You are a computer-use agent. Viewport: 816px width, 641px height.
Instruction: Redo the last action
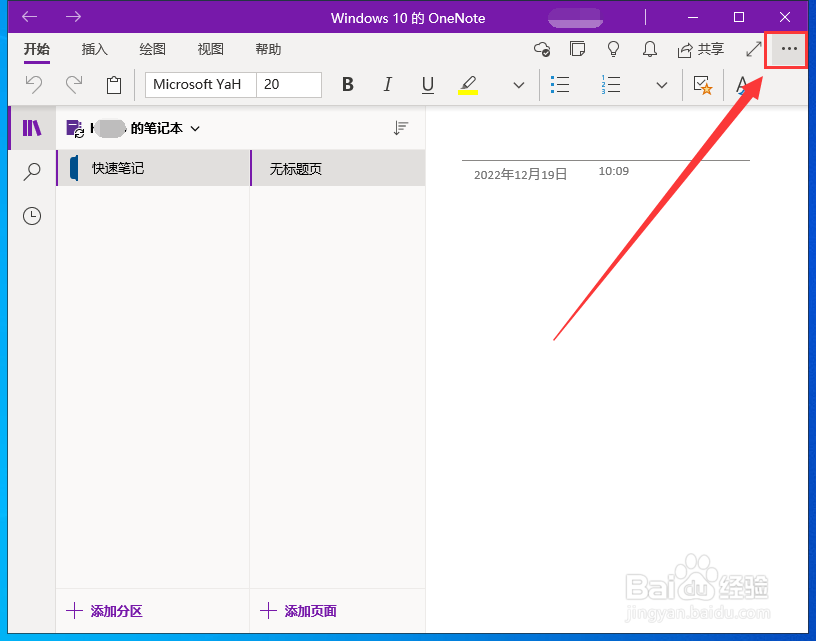click(x=74, y=84)
